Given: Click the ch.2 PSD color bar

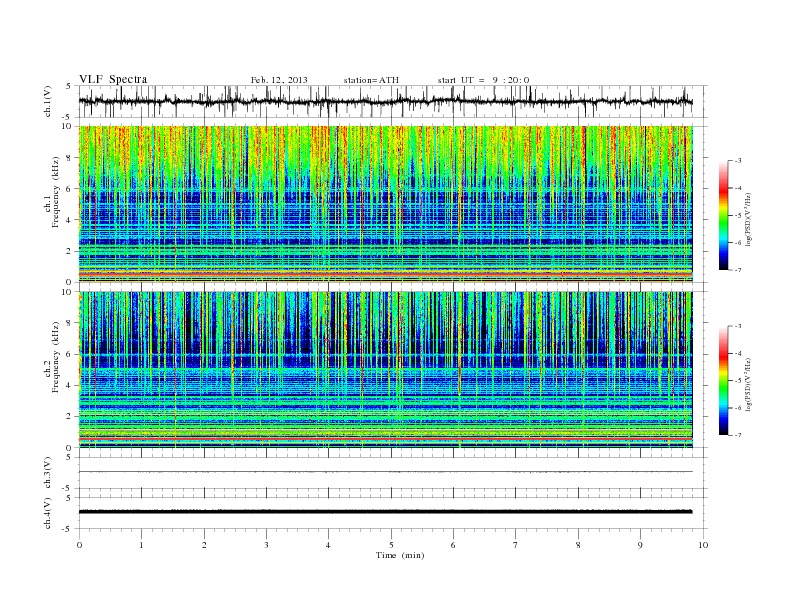Looking at the screenshot, I should [x=723, y=380].
